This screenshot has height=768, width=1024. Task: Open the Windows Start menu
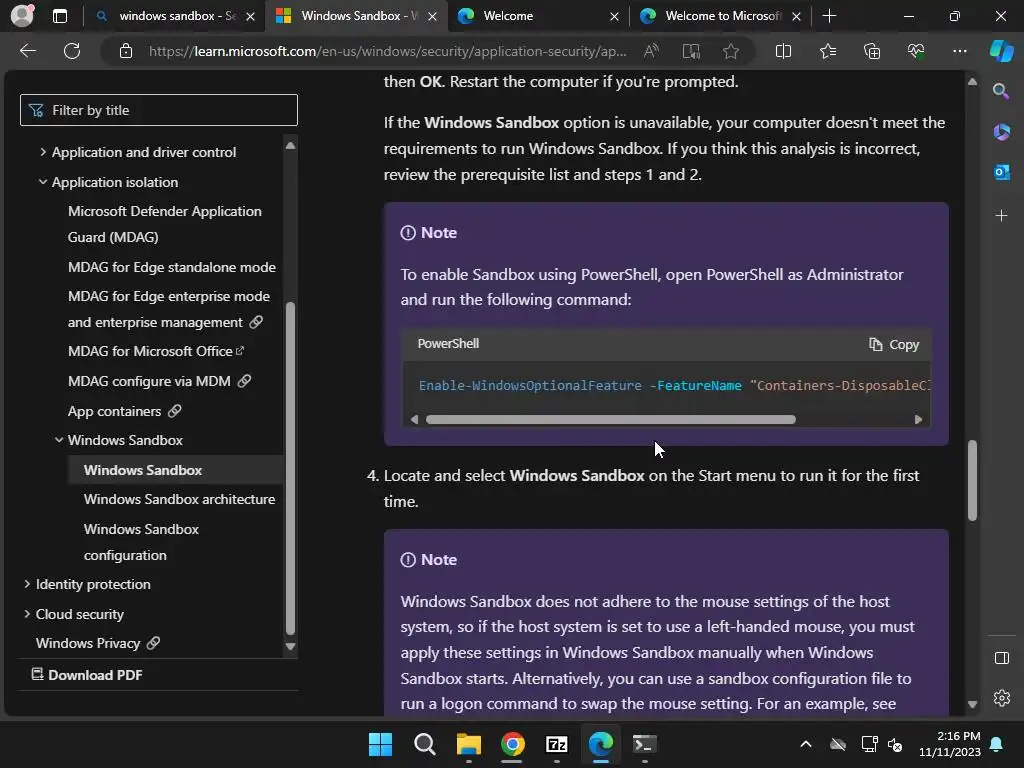[x=380, y=744]
